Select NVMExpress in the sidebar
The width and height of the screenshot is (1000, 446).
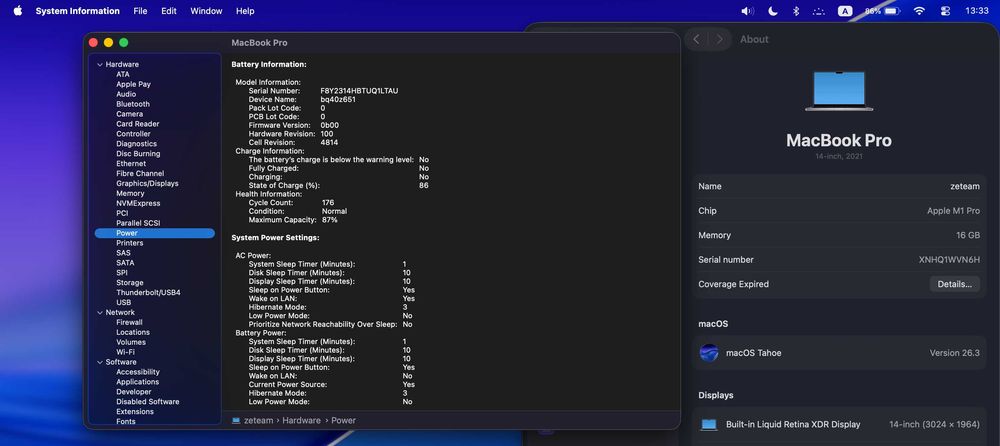[138, 204]
